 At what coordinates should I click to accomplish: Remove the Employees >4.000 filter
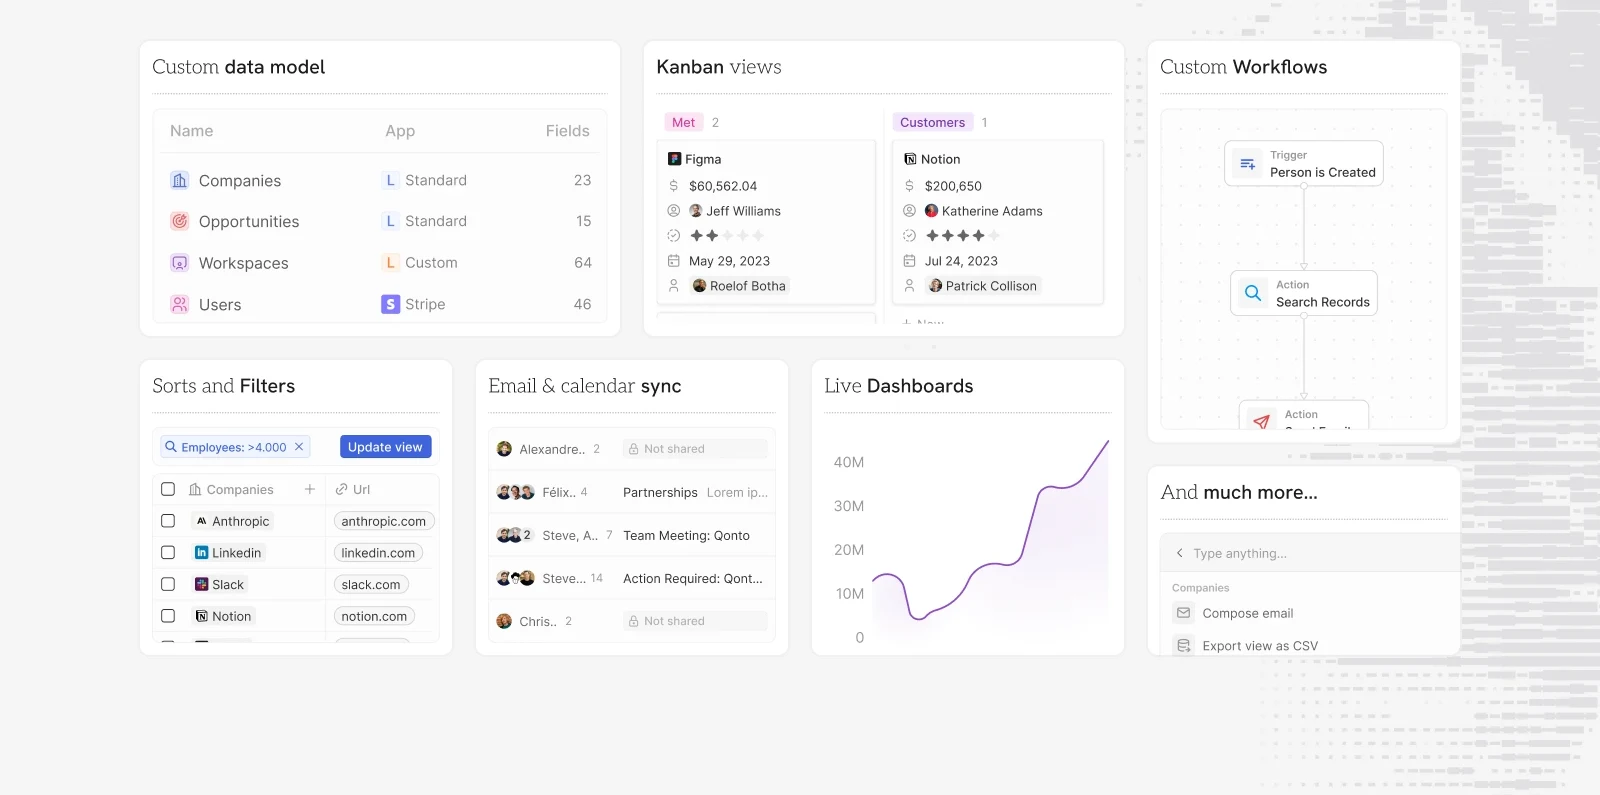[299, 447]
